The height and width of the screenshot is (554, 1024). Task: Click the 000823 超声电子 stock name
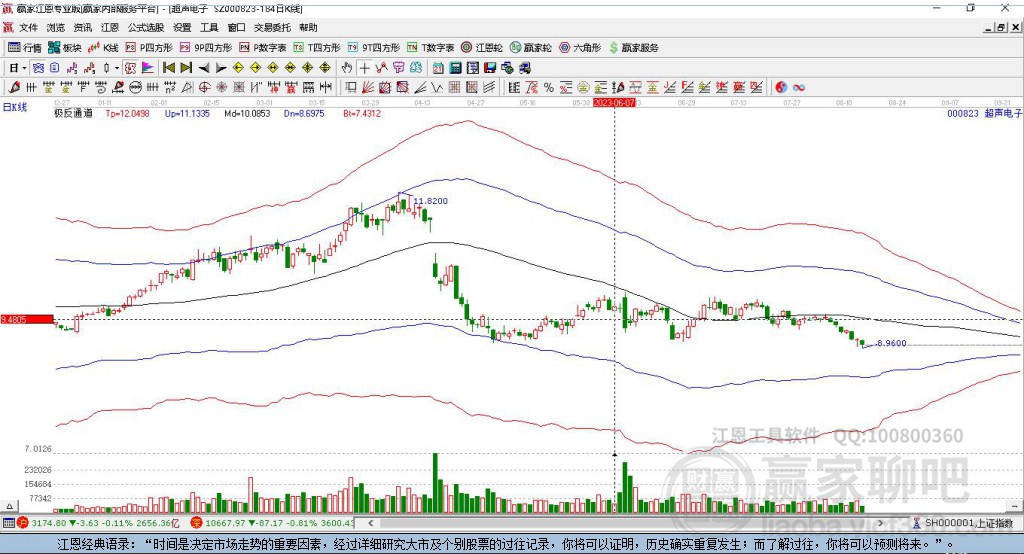(x=985, y=113)
